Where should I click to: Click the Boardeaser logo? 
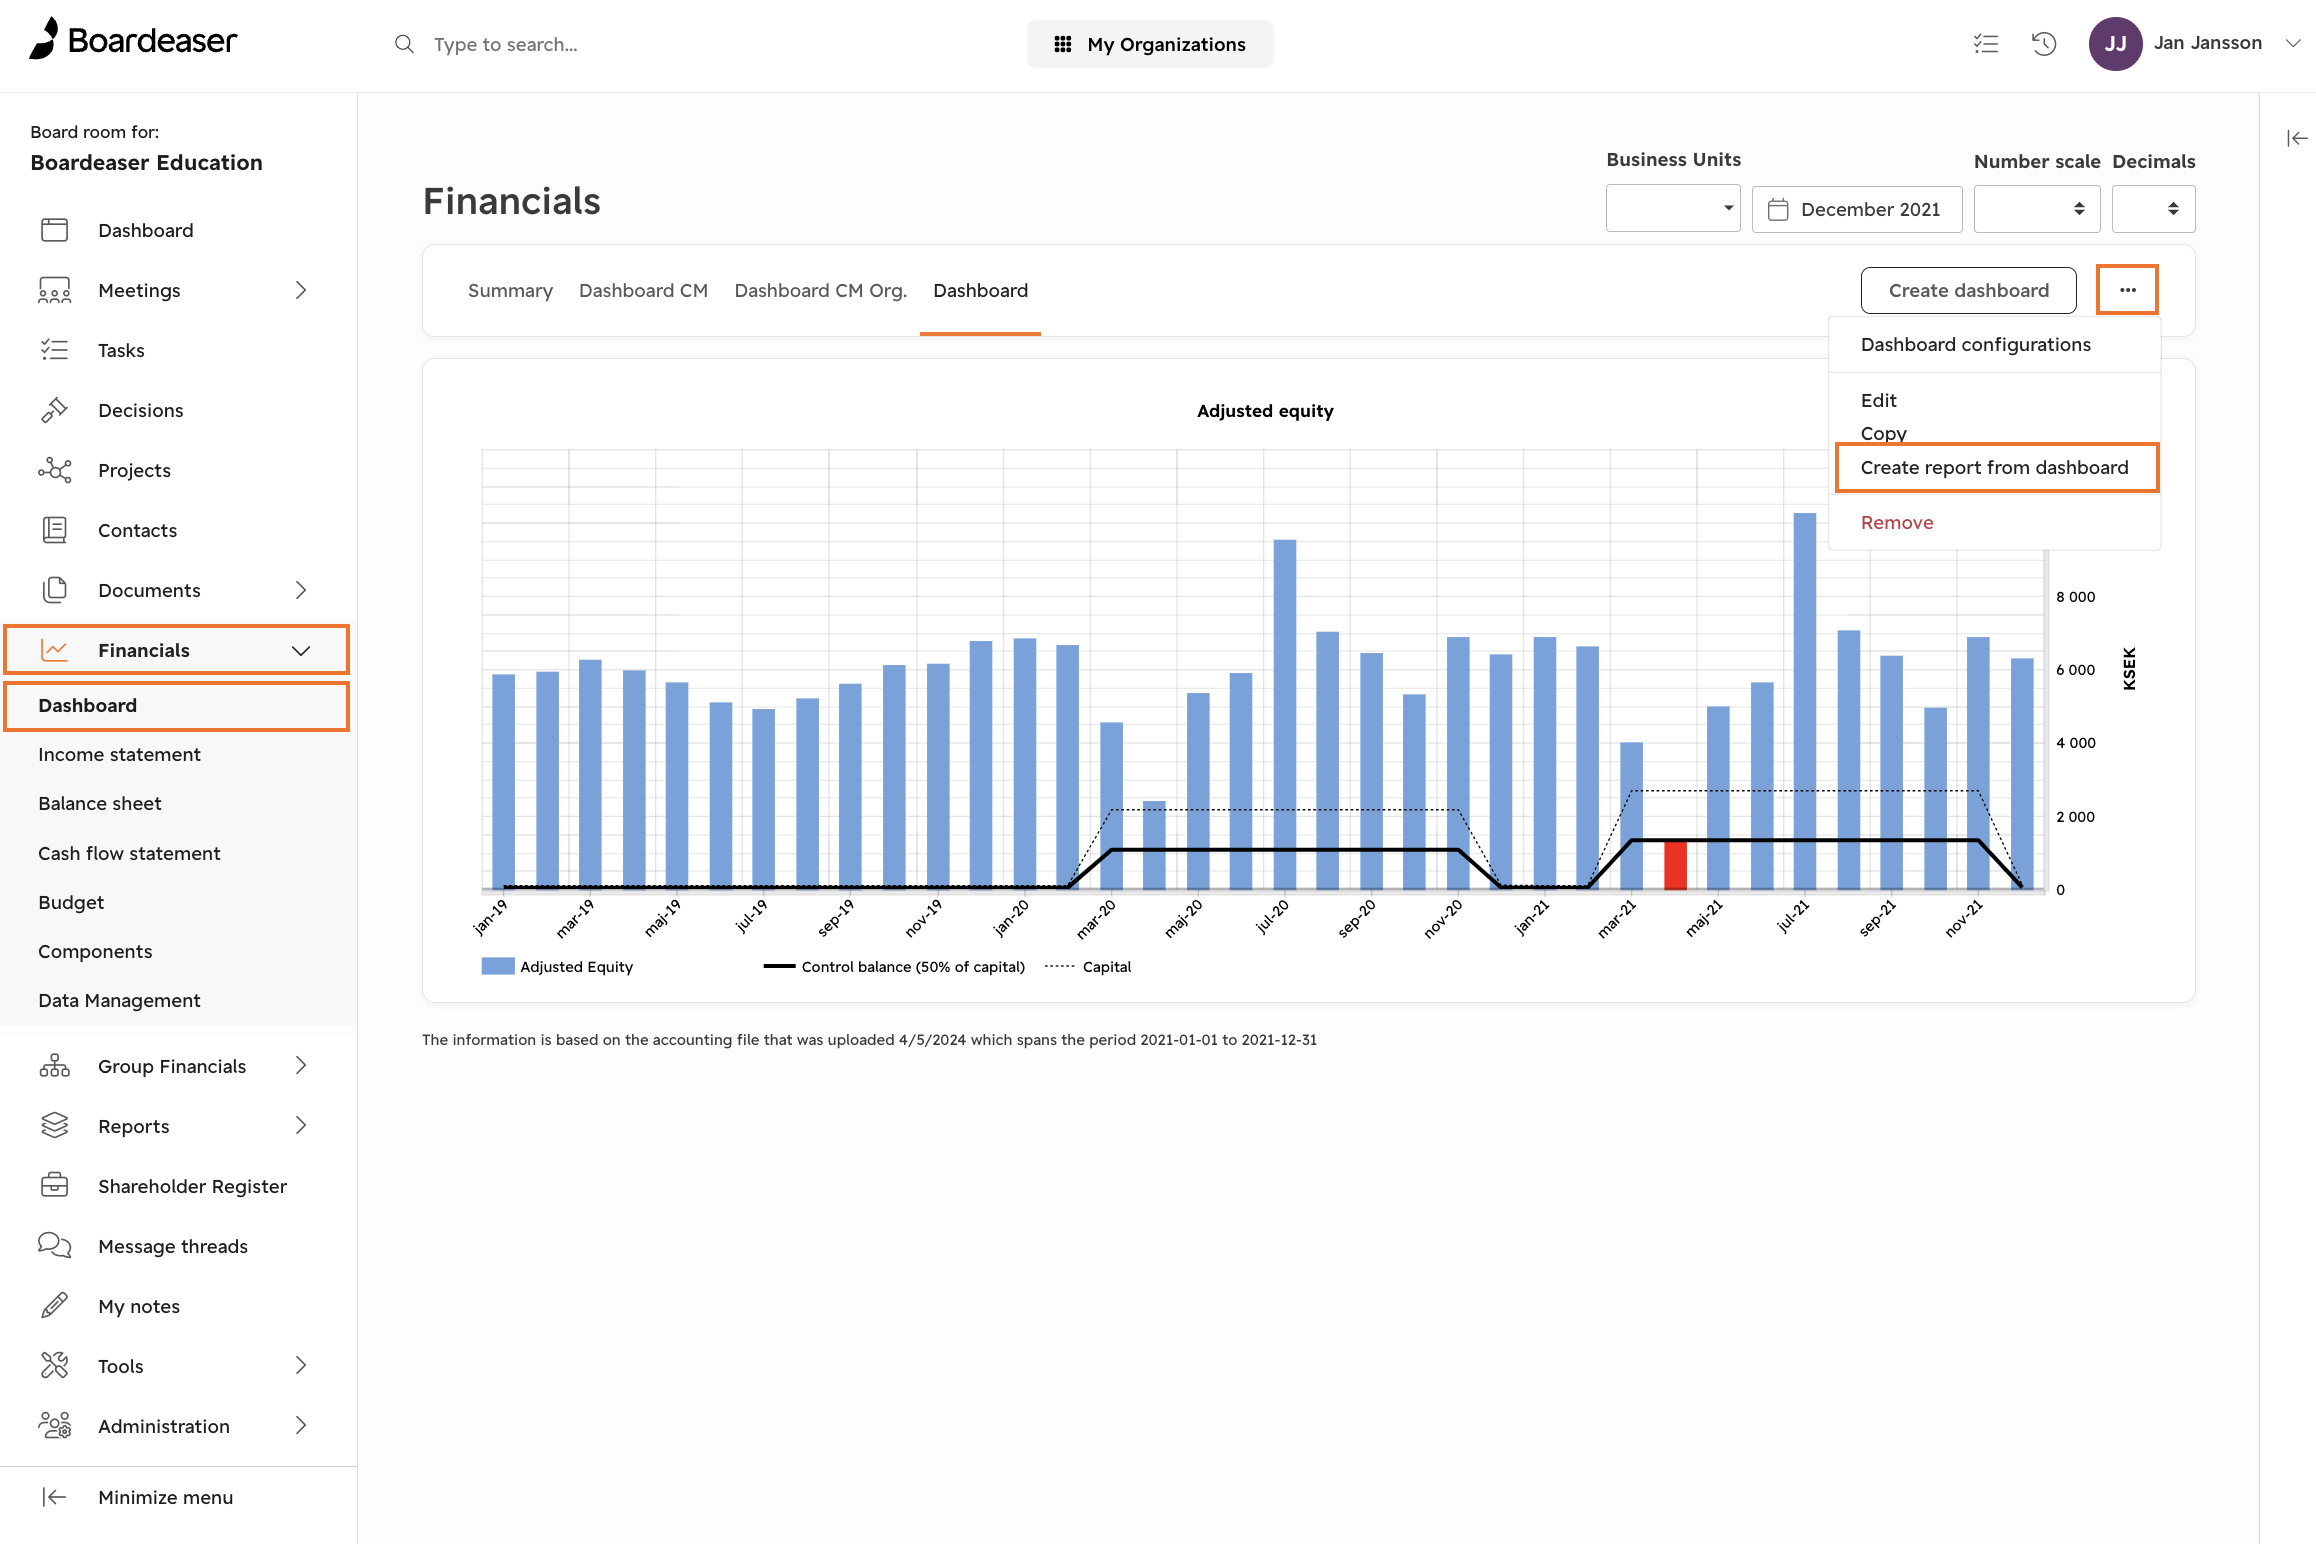(x=133, y=40)
